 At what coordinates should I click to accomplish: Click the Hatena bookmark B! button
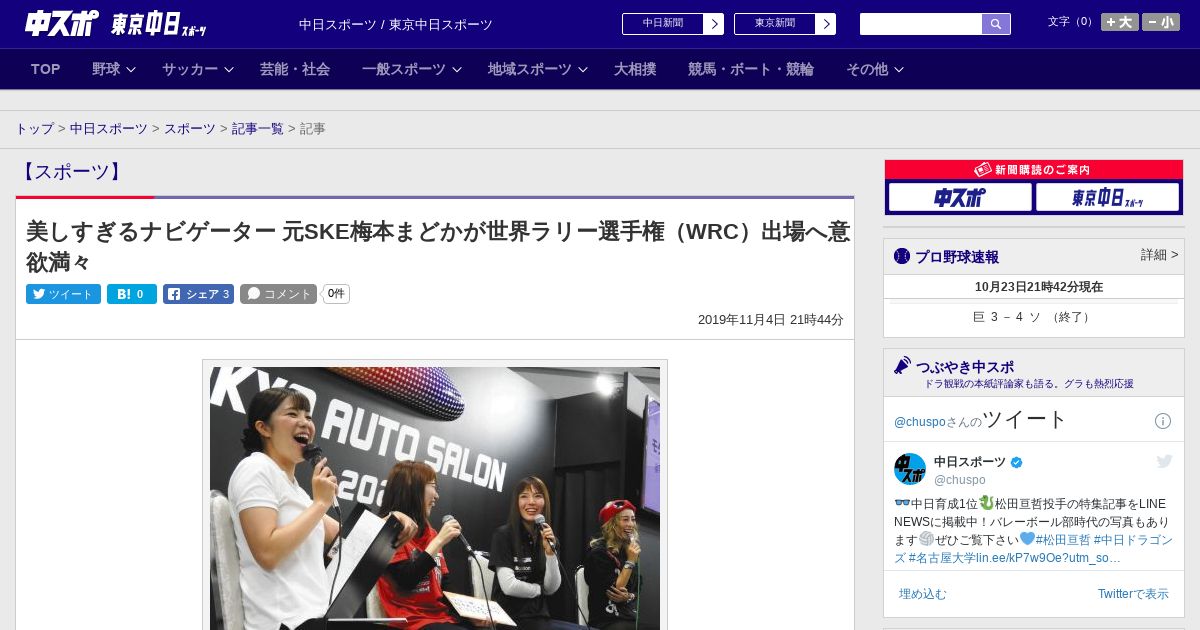[132, 294]
